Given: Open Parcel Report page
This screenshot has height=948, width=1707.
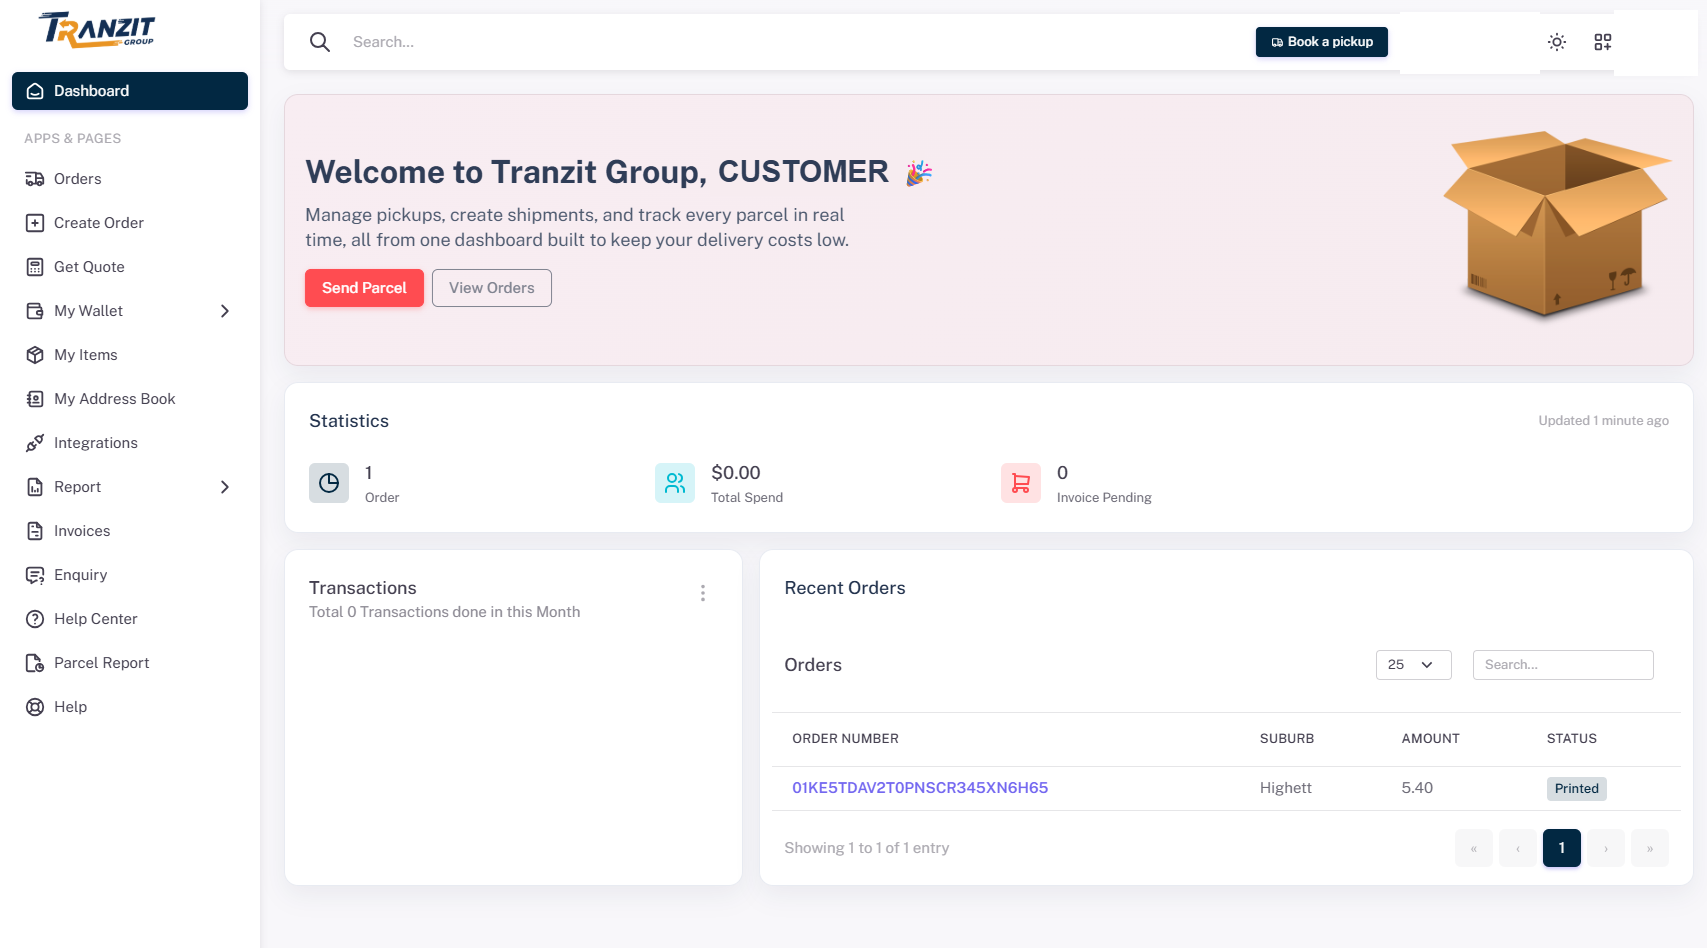Looking at the screenshot, I should pyautogui.click(x=130, y=663).
